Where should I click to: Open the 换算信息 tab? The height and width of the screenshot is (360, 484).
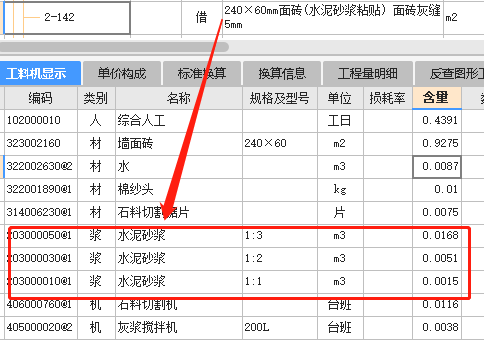(x=282, y=73)
